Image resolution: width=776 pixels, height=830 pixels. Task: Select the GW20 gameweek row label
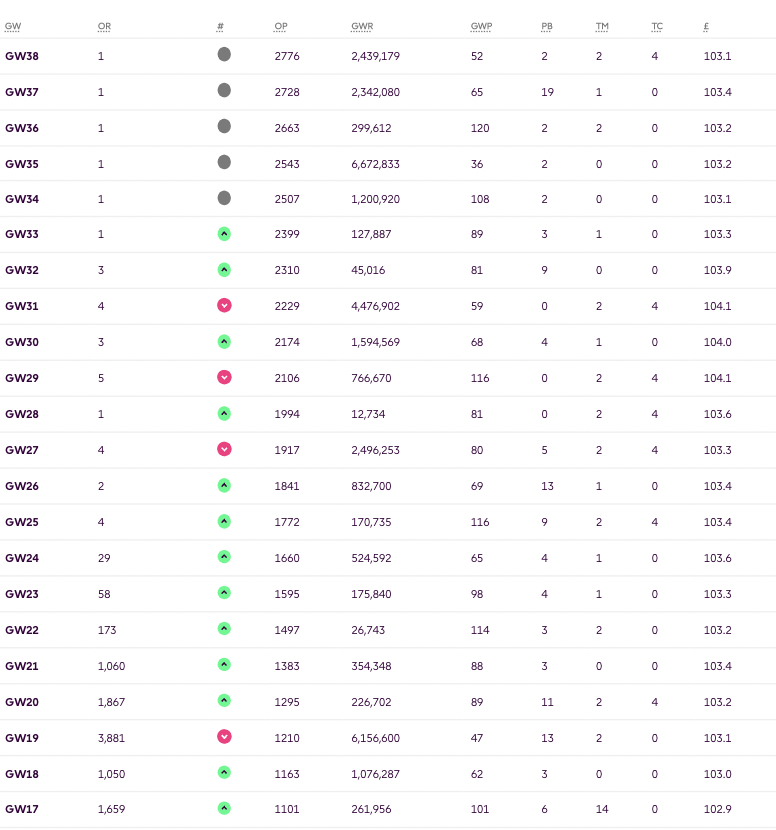(22, 701)
